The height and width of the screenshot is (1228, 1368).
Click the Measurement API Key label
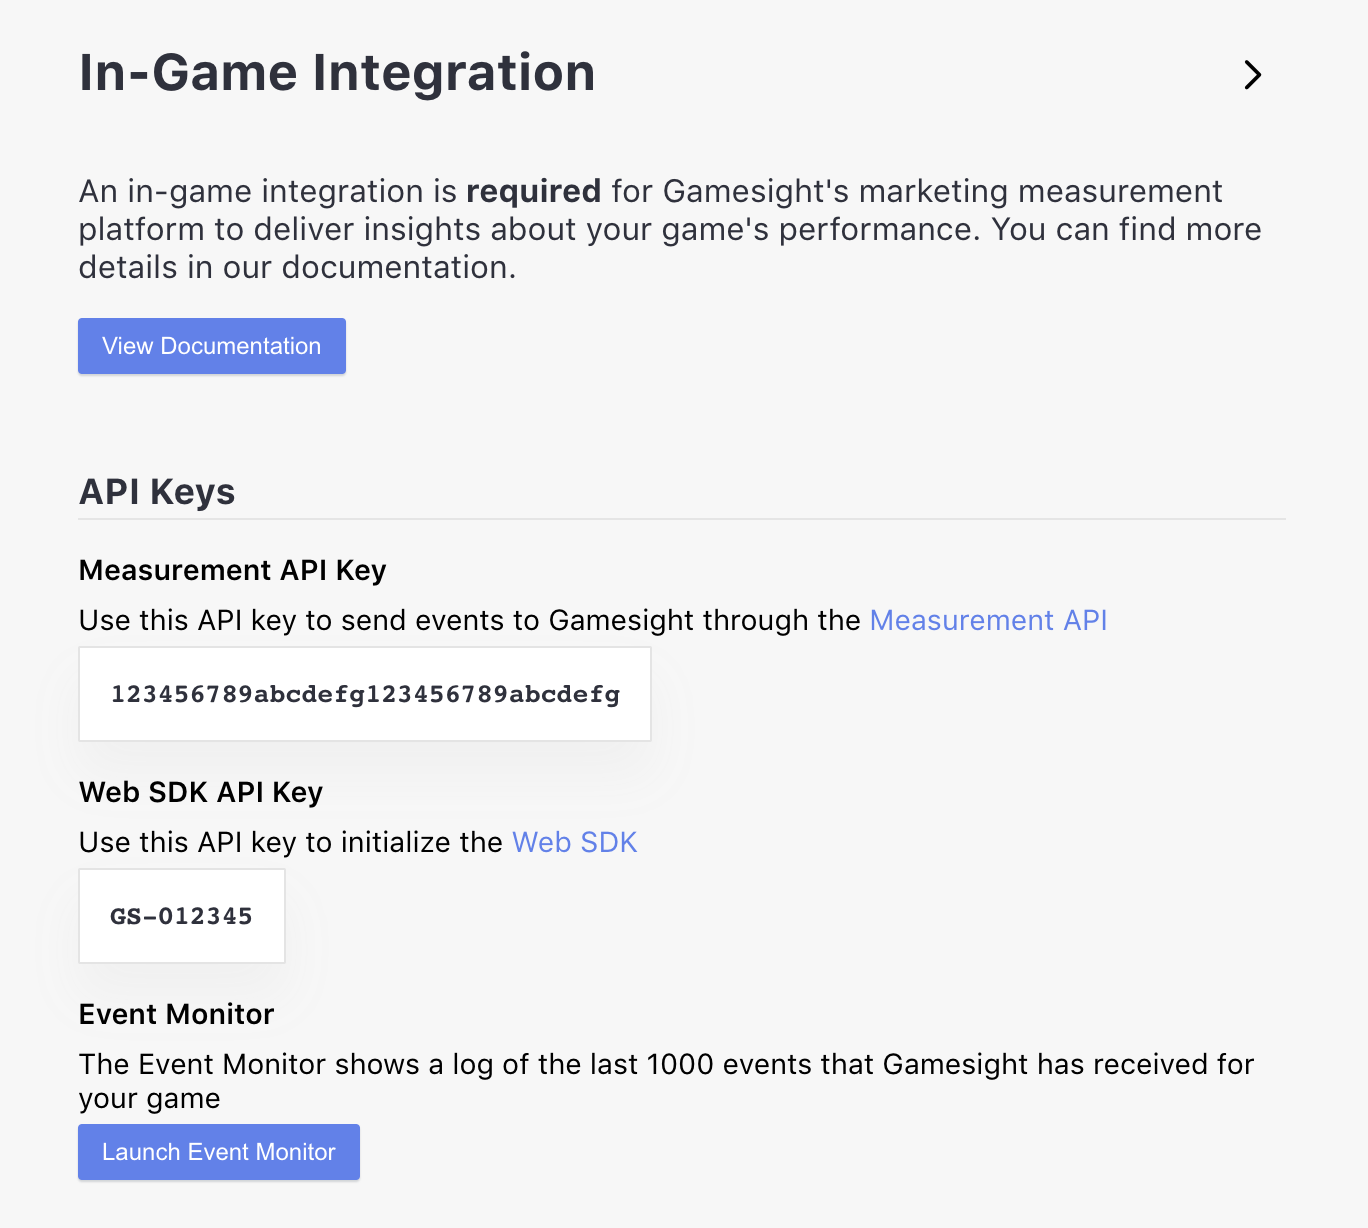click(232, 570)
